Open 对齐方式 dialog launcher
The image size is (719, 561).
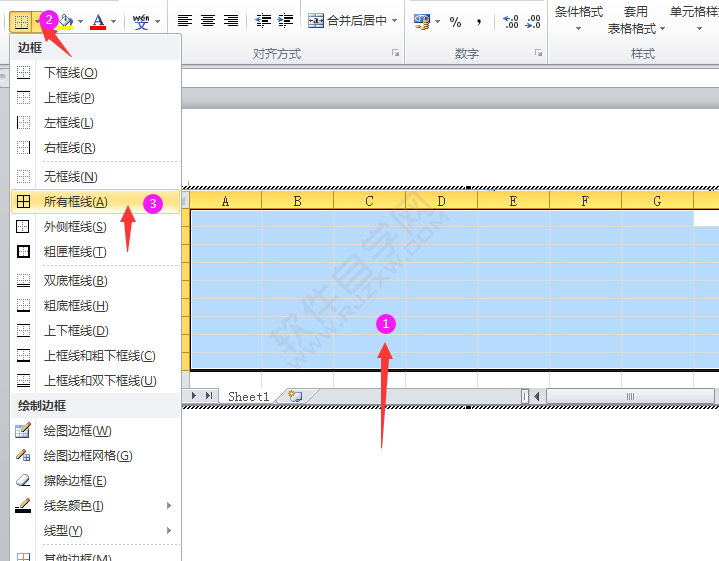[x=396, y=53]
